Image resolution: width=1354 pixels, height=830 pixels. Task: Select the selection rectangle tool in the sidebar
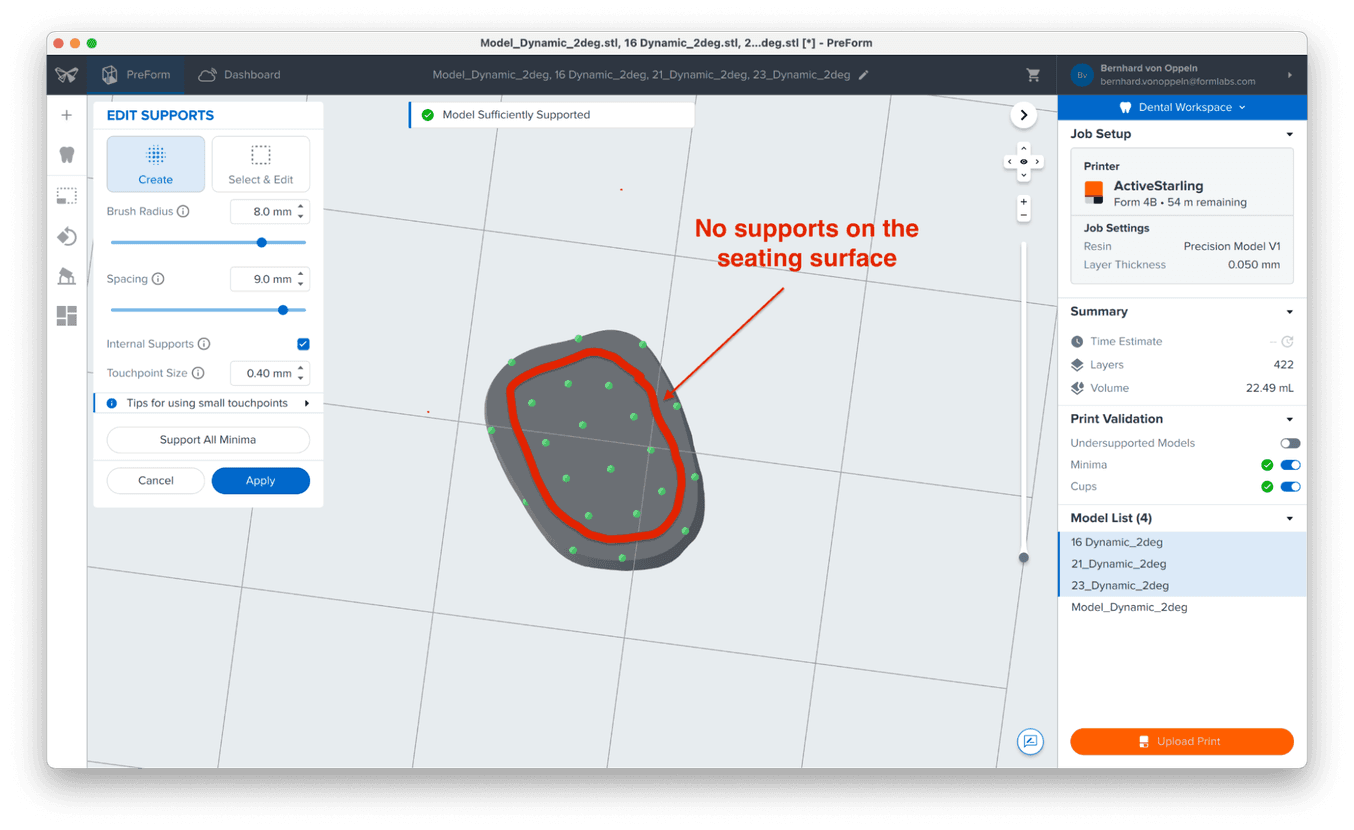[x=67, y=196]
